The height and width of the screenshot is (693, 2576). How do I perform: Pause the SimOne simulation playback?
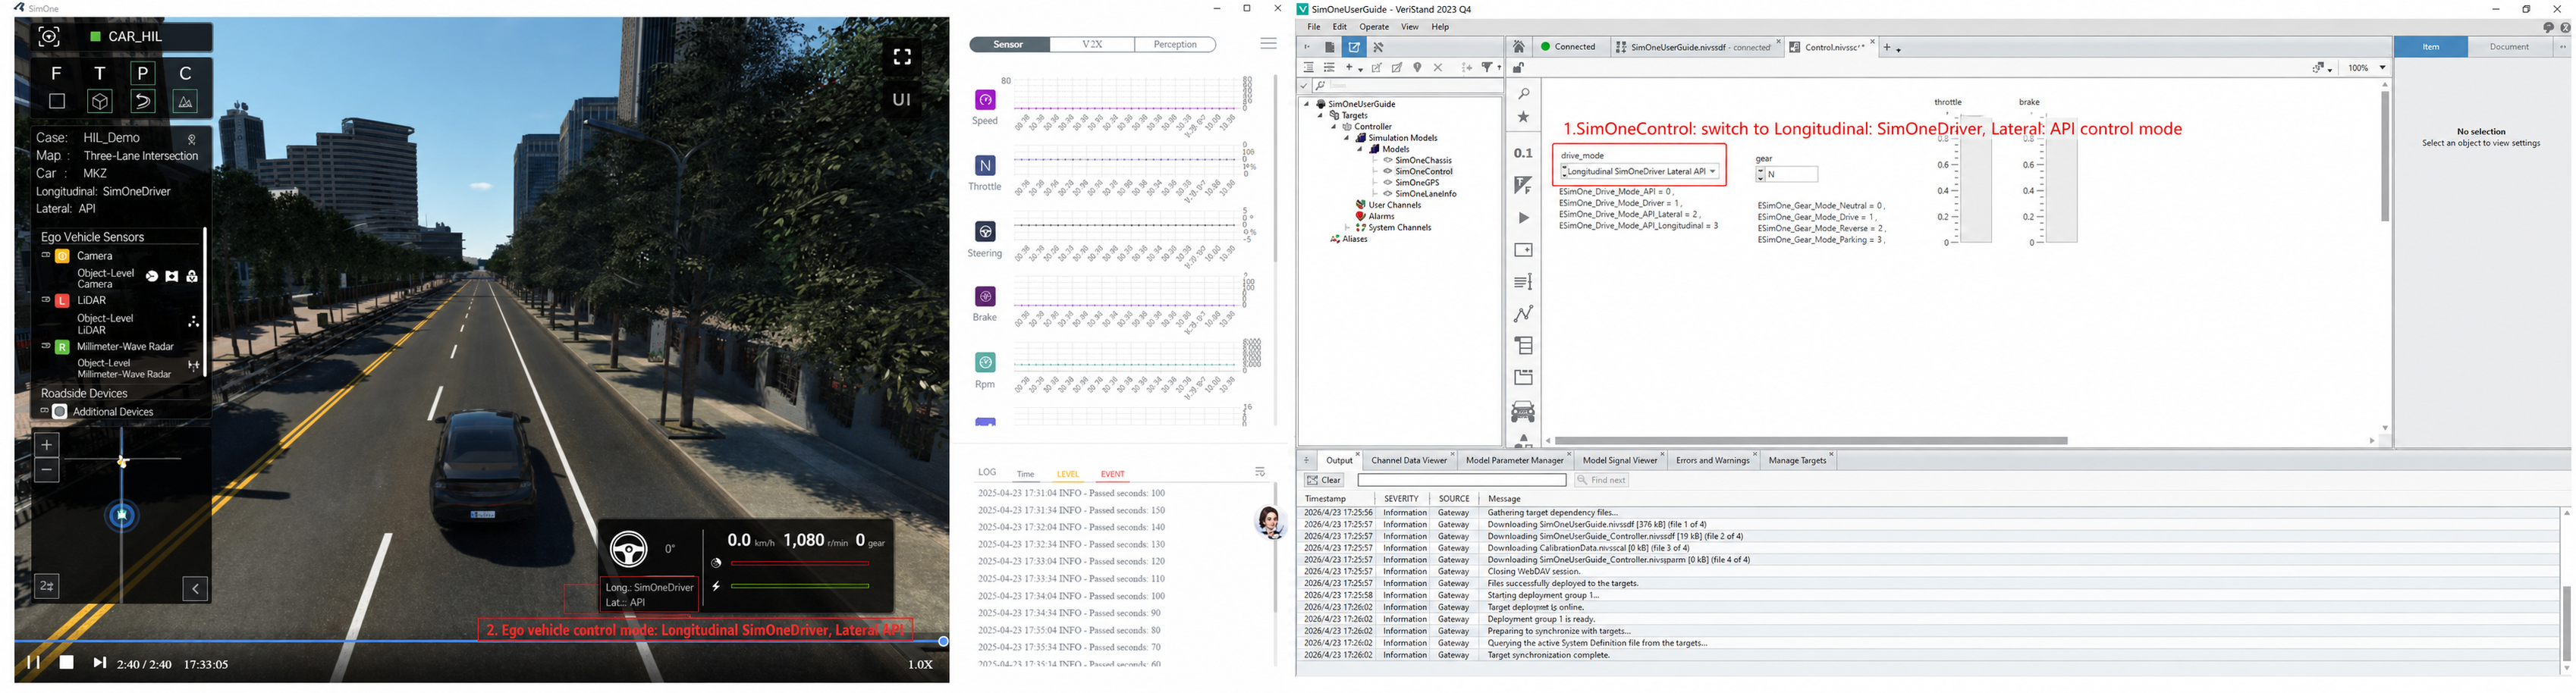tap(33, 662)
